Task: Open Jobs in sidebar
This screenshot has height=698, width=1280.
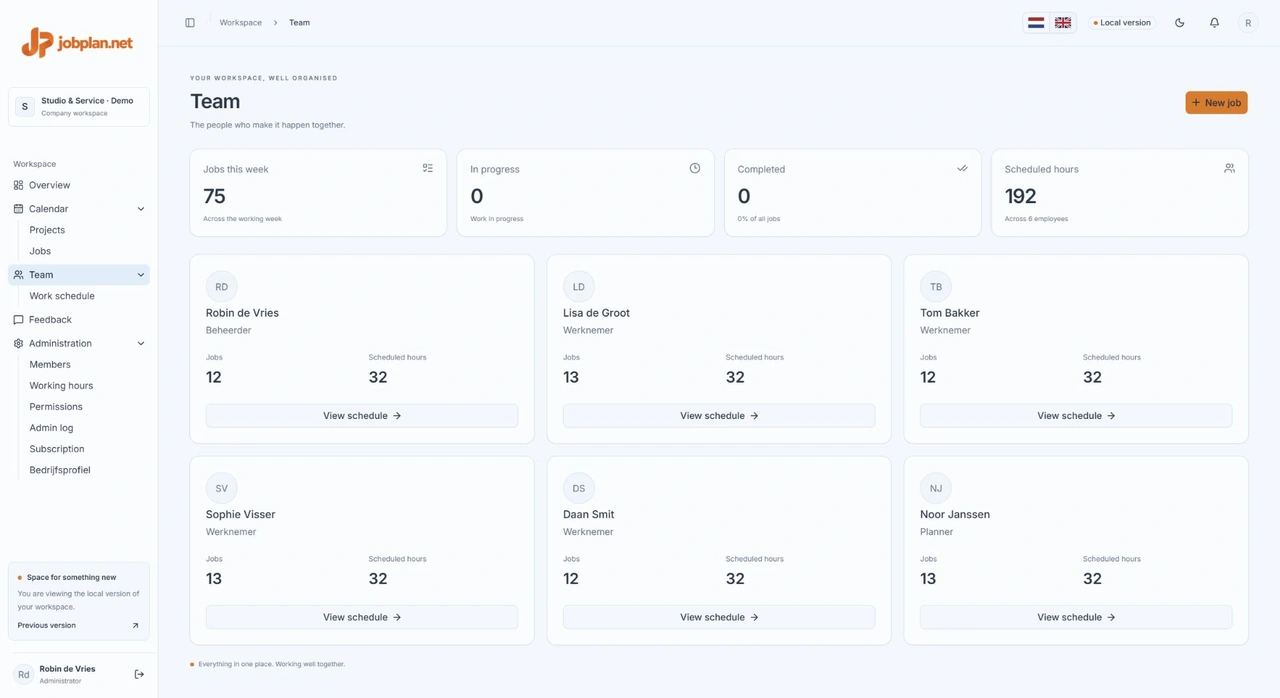Action: (x=40, y=251)
